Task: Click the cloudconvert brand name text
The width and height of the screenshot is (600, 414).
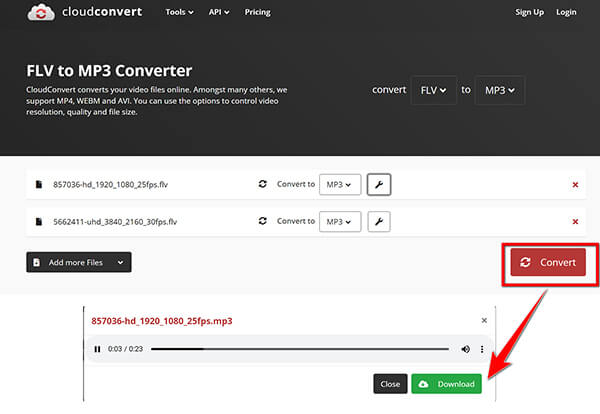Action: [102, 12]
